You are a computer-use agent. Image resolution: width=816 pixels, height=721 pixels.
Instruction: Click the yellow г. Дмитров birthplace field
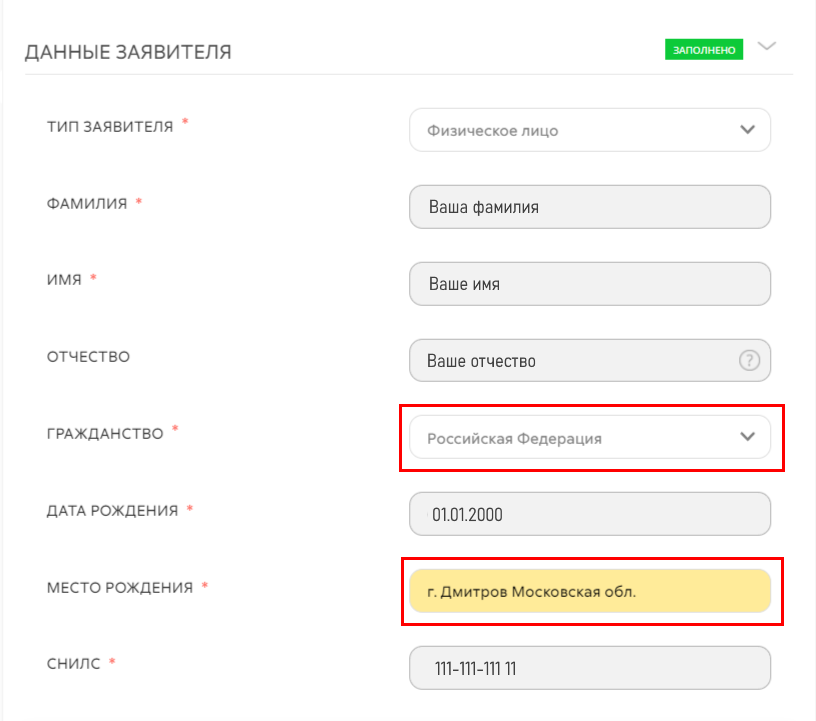coord(590,591)
